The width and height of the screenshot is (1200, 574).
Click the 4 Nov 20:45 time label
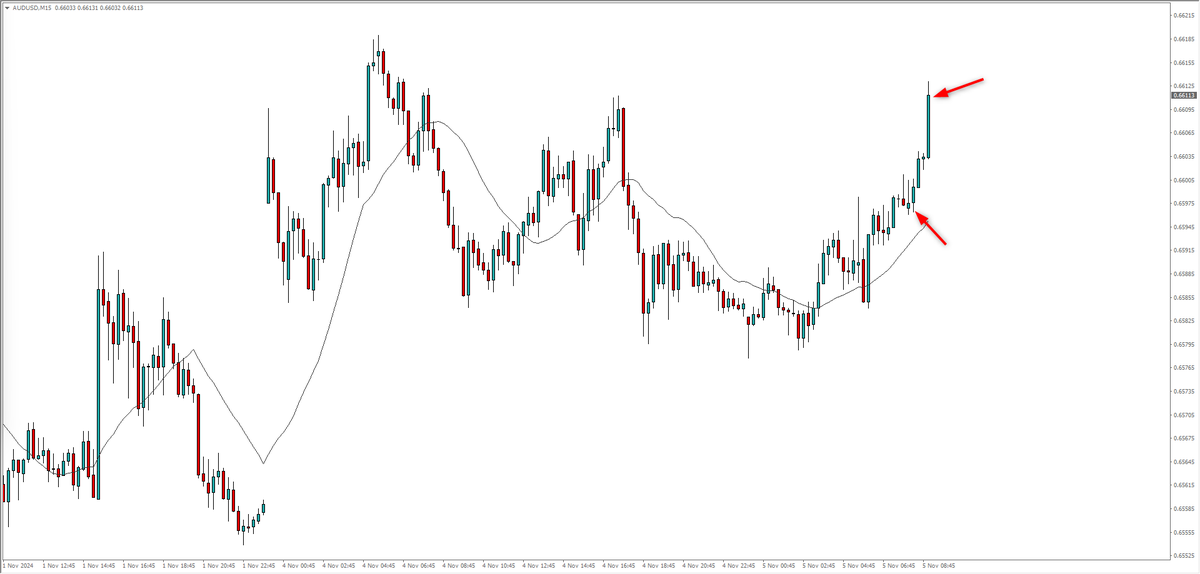698,566
